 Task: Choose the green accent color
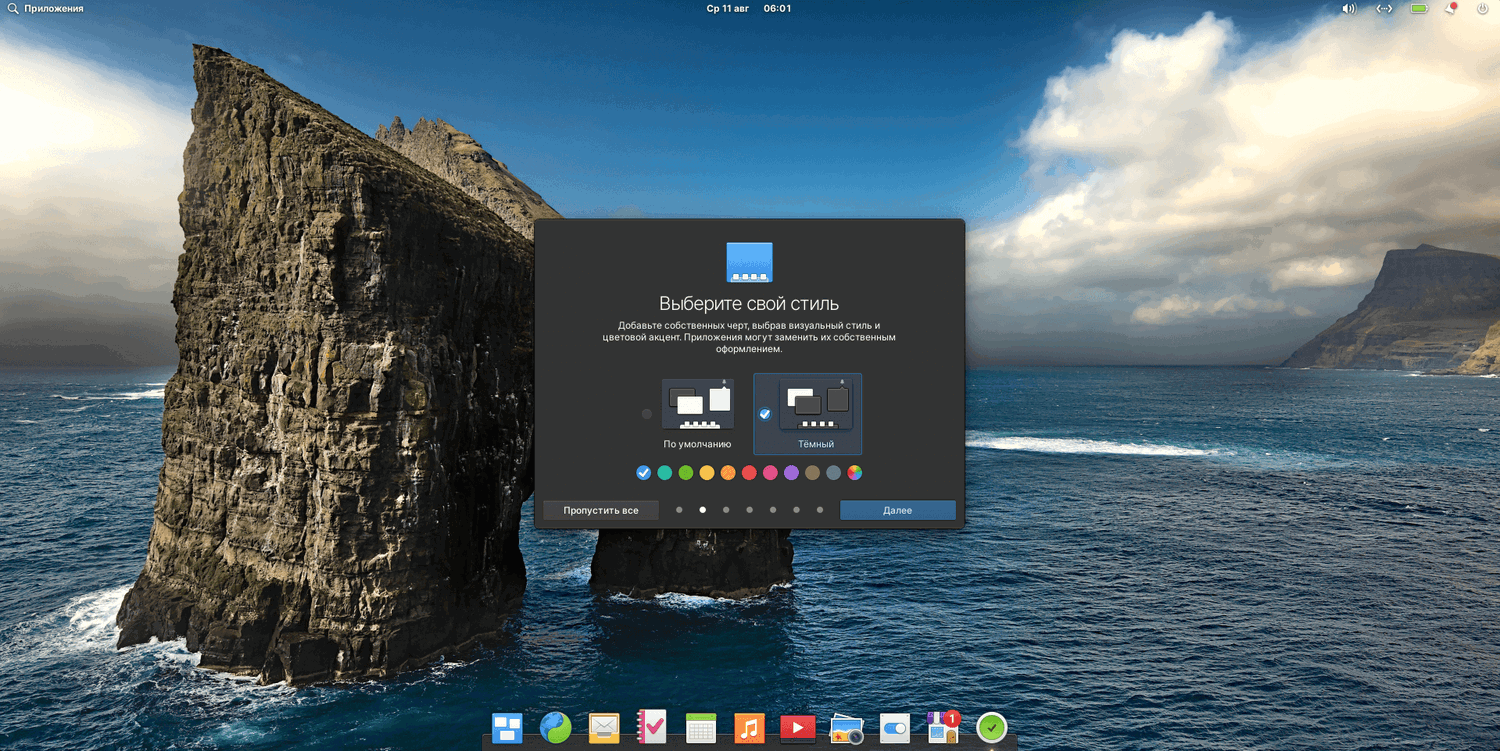pos(686,473)
